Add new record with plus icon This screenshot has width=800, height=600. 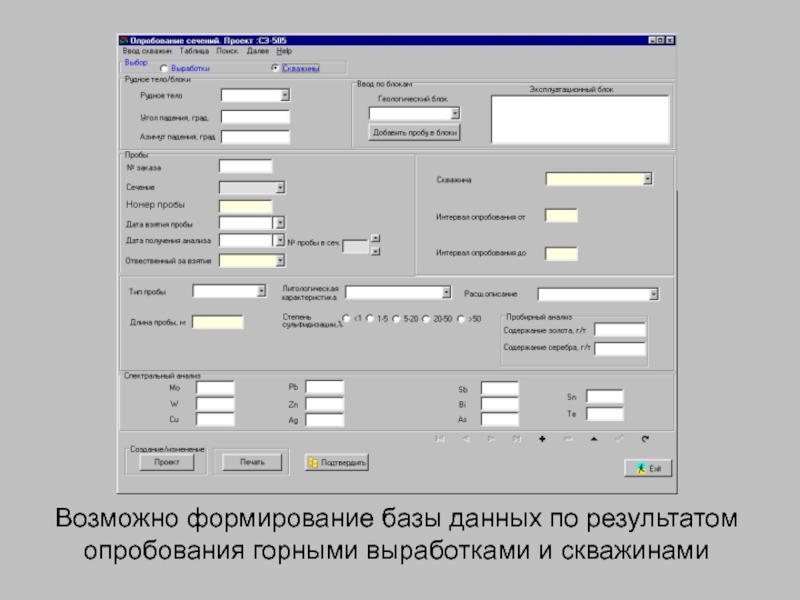coord(542,439)
